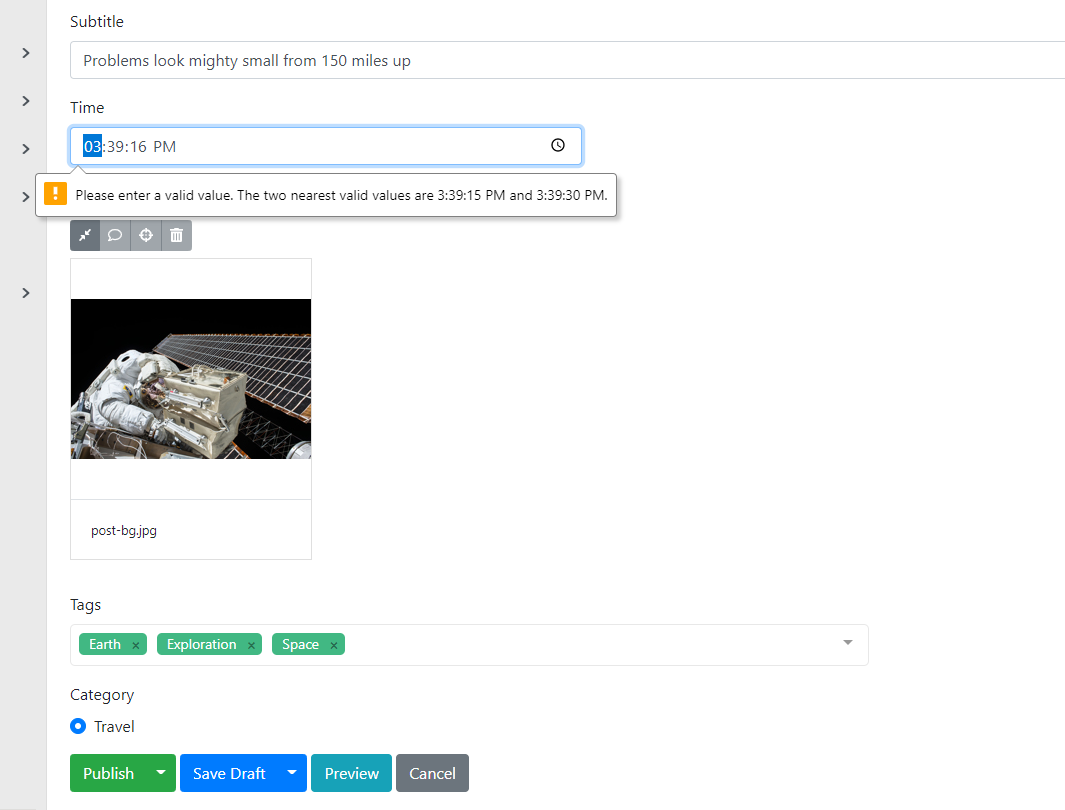This screenshot has width=1065, height=810.
Task: Click the Preview button
Action: click(351, 773)
